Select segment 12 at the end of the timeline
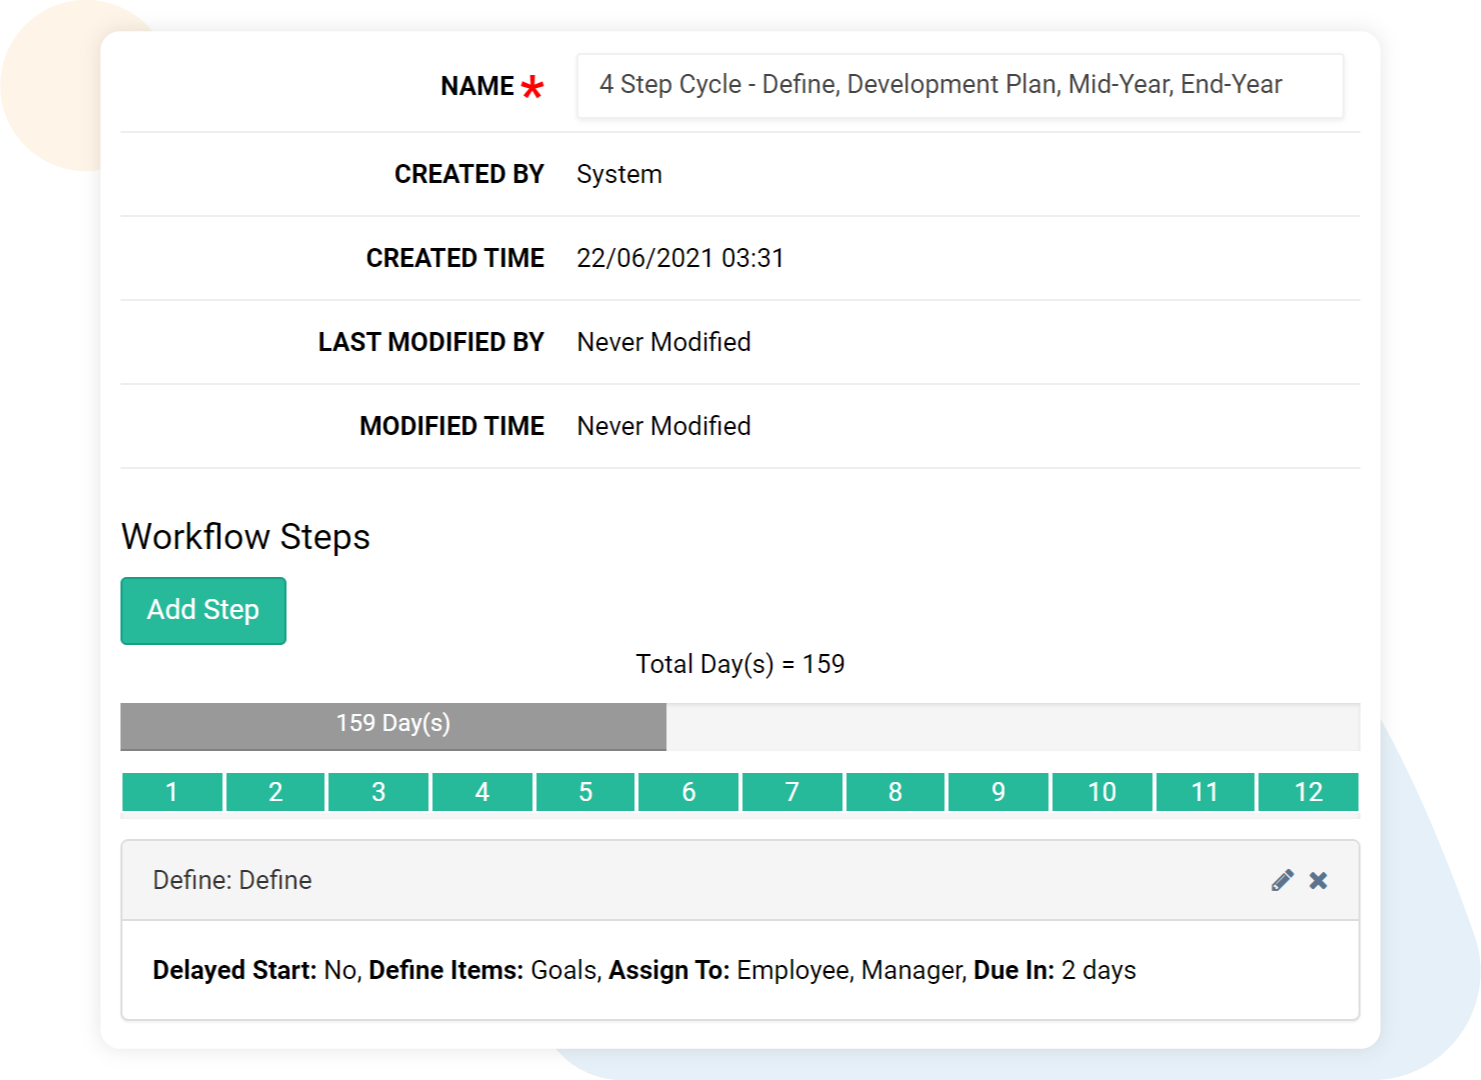 [1308, 792]
